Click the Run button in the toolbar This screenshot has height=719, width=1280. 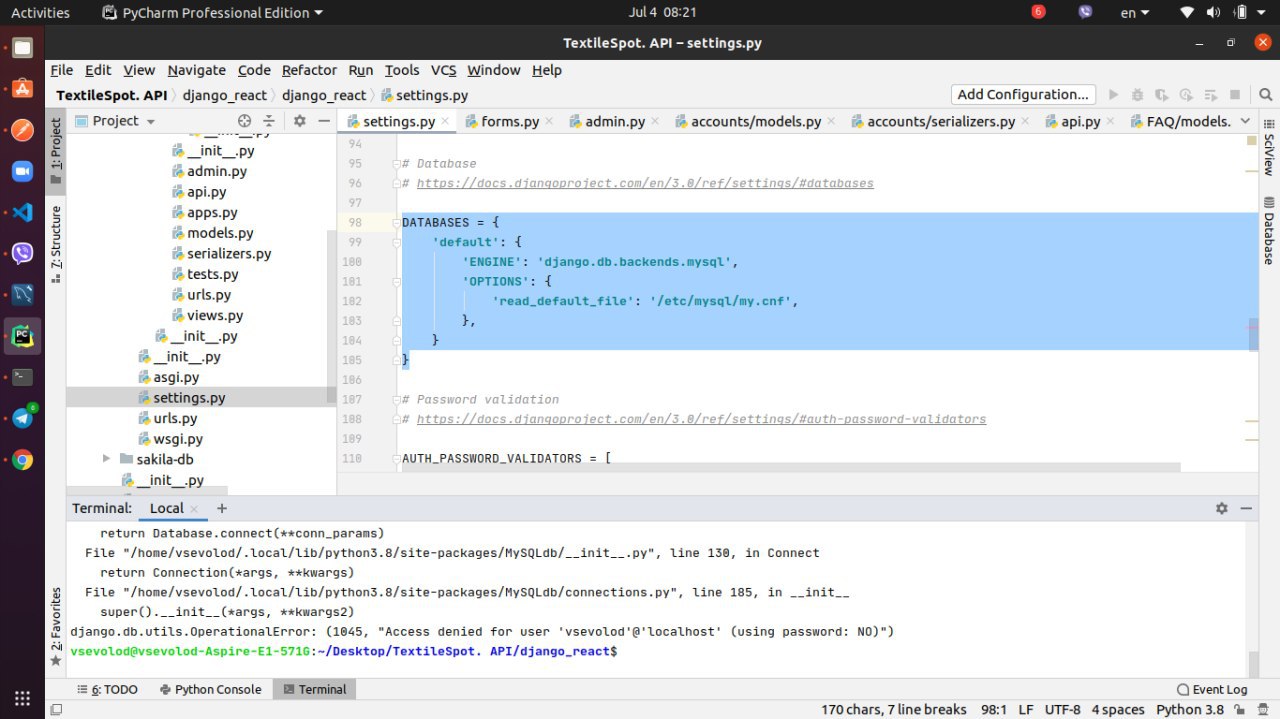pyautogui.click(x=1113, y=94)
